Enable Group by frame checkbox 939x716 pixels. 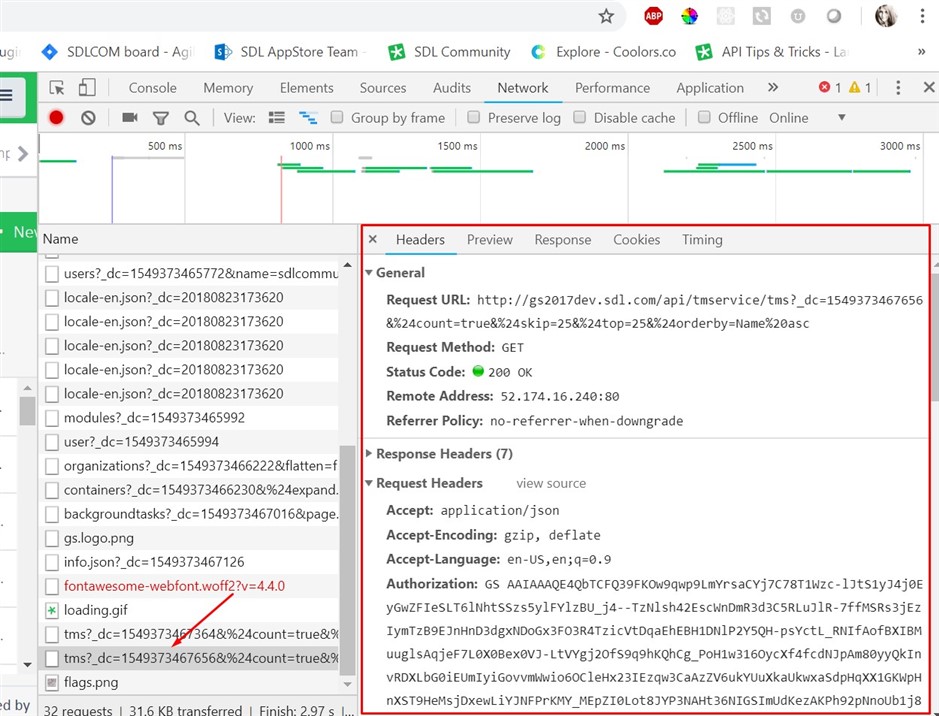tap(337, 117)
